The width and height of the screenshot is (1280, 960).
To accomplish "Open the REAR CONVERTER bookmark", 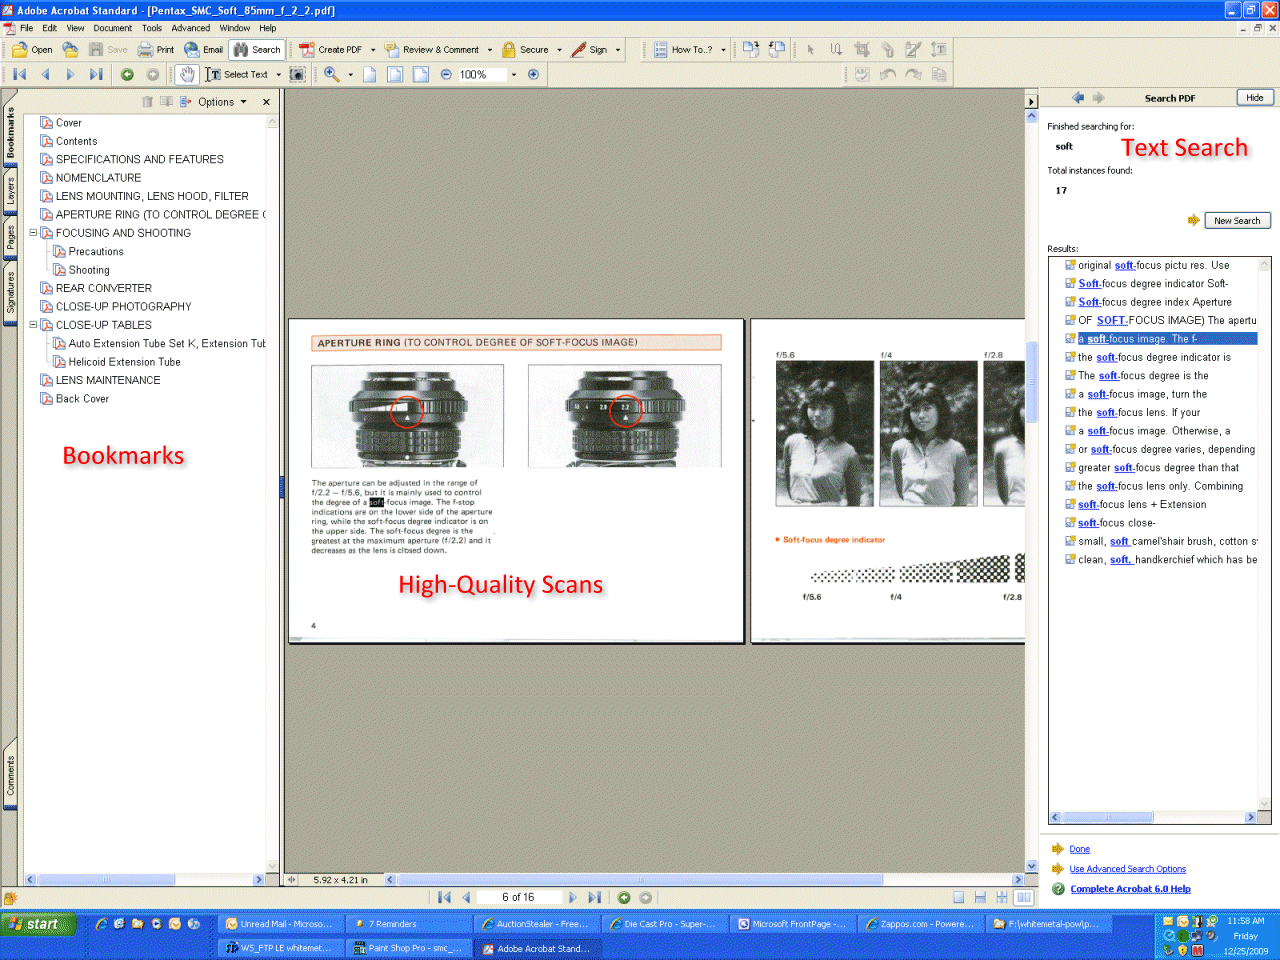I will point(103,288).
